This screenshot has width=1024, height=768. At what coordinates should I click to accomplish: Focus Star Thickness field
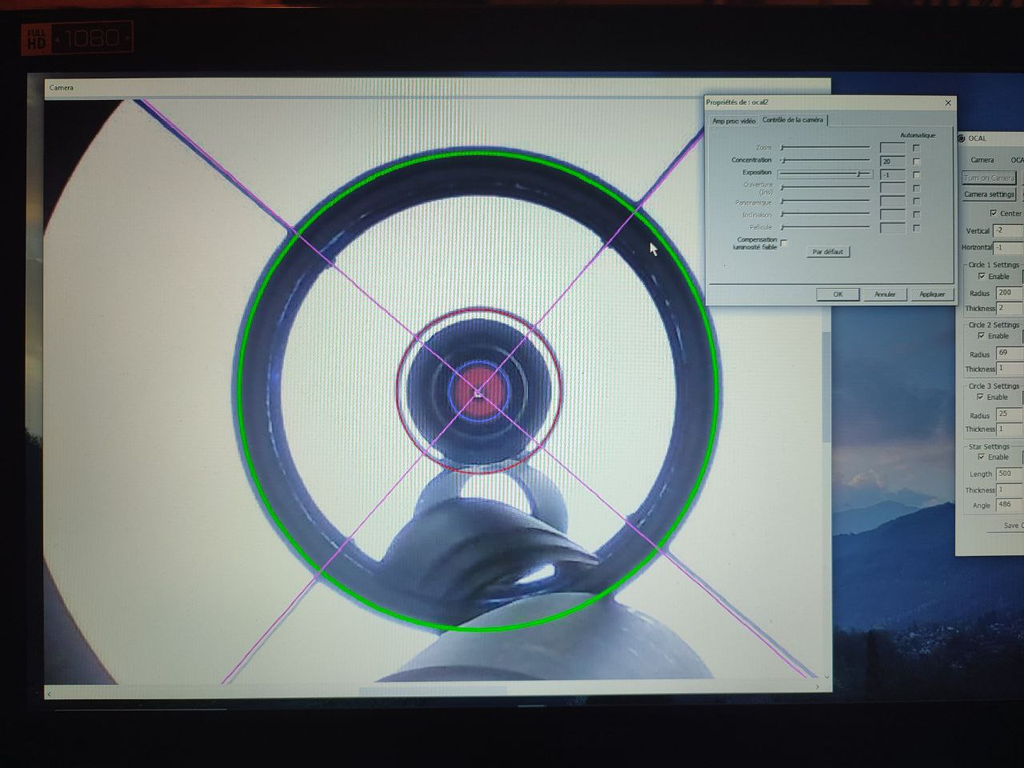(x=1010, y=490)
